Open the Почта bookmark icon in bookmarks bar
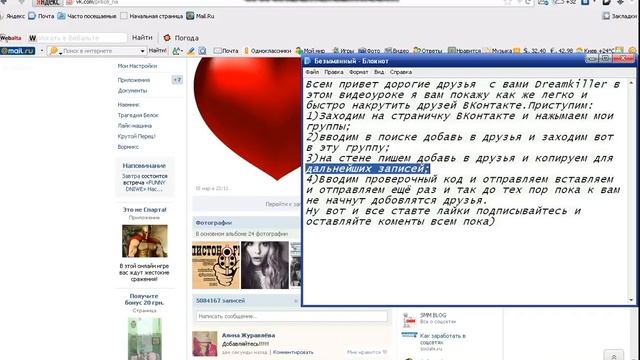This screenshot has width=640, height=360. point(32,16)
